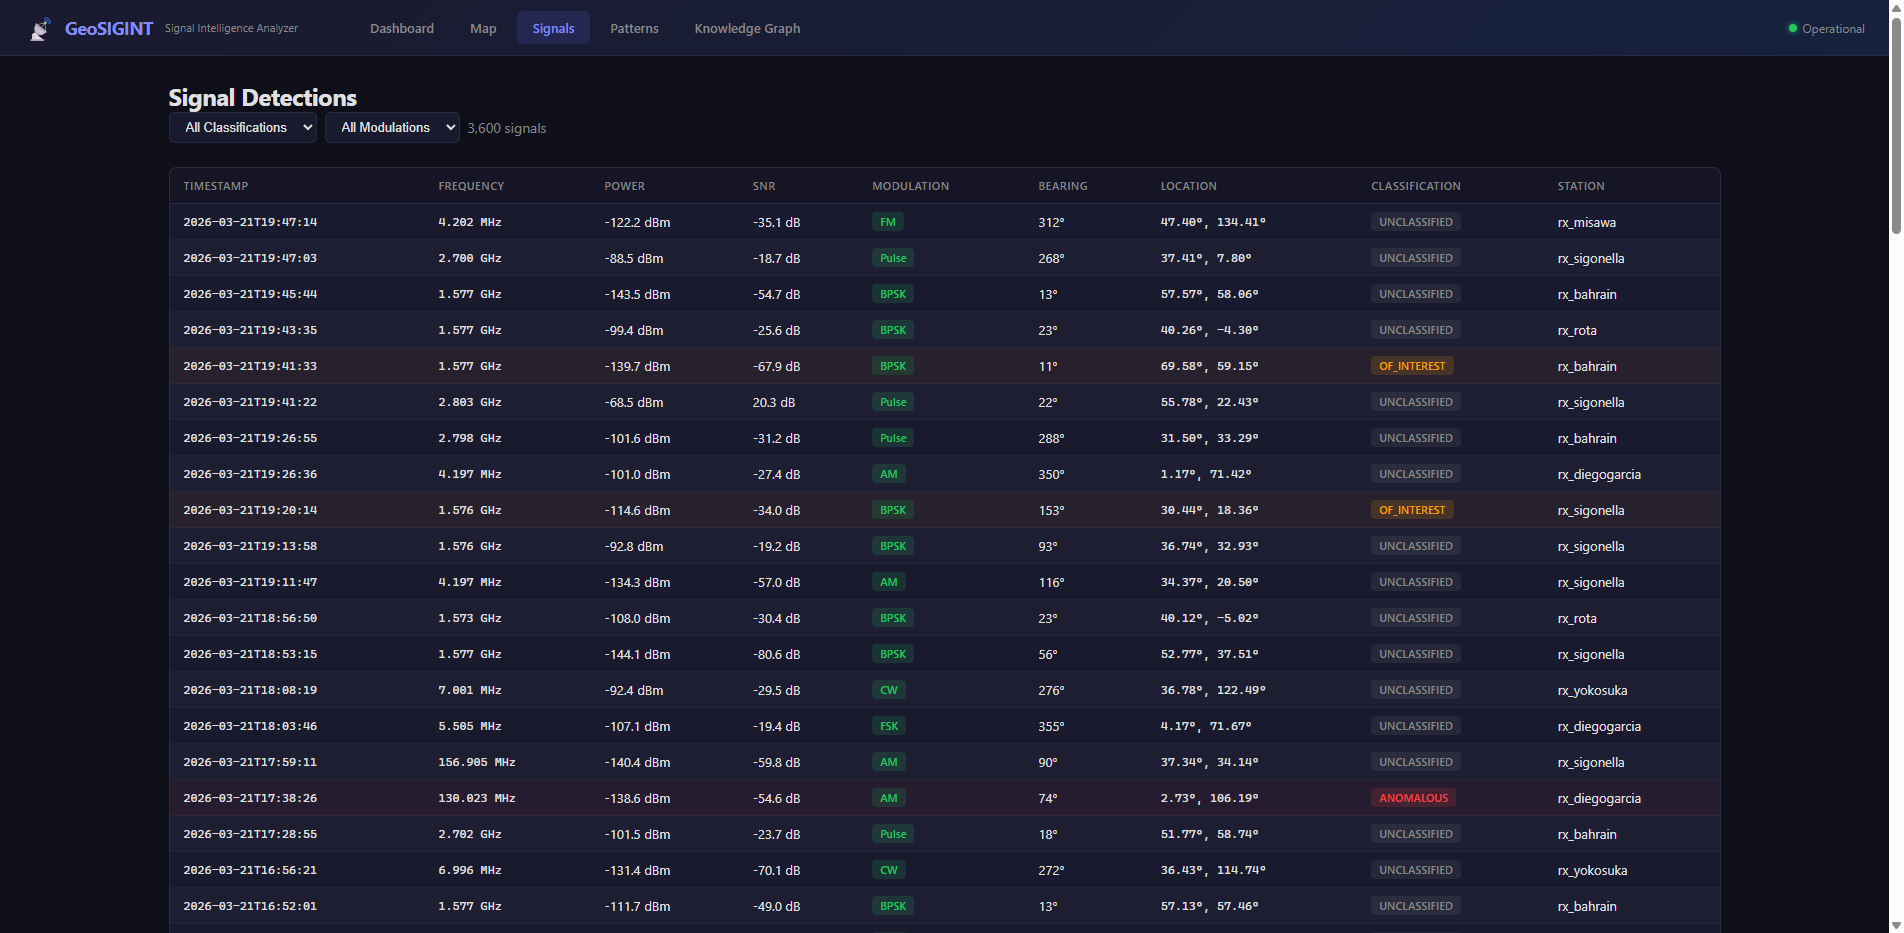Click the CW badge on the 7.001 MHz row
Screen dimensions: 1904x933
point(888,690)
